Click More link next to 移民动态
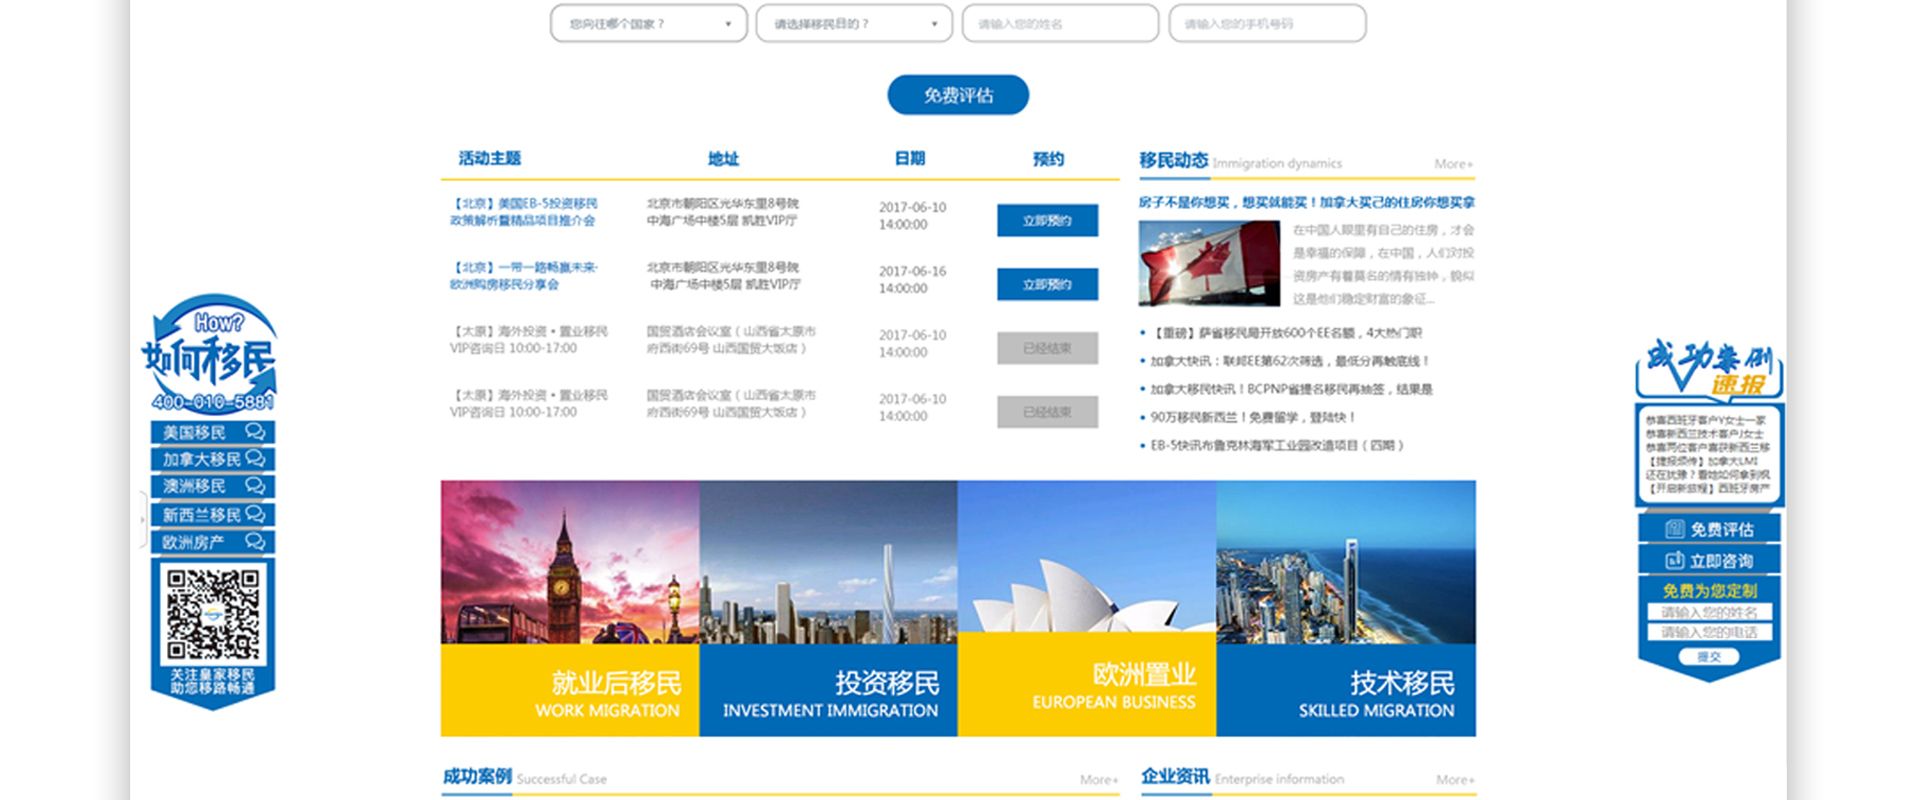 tap(1453, 164)
